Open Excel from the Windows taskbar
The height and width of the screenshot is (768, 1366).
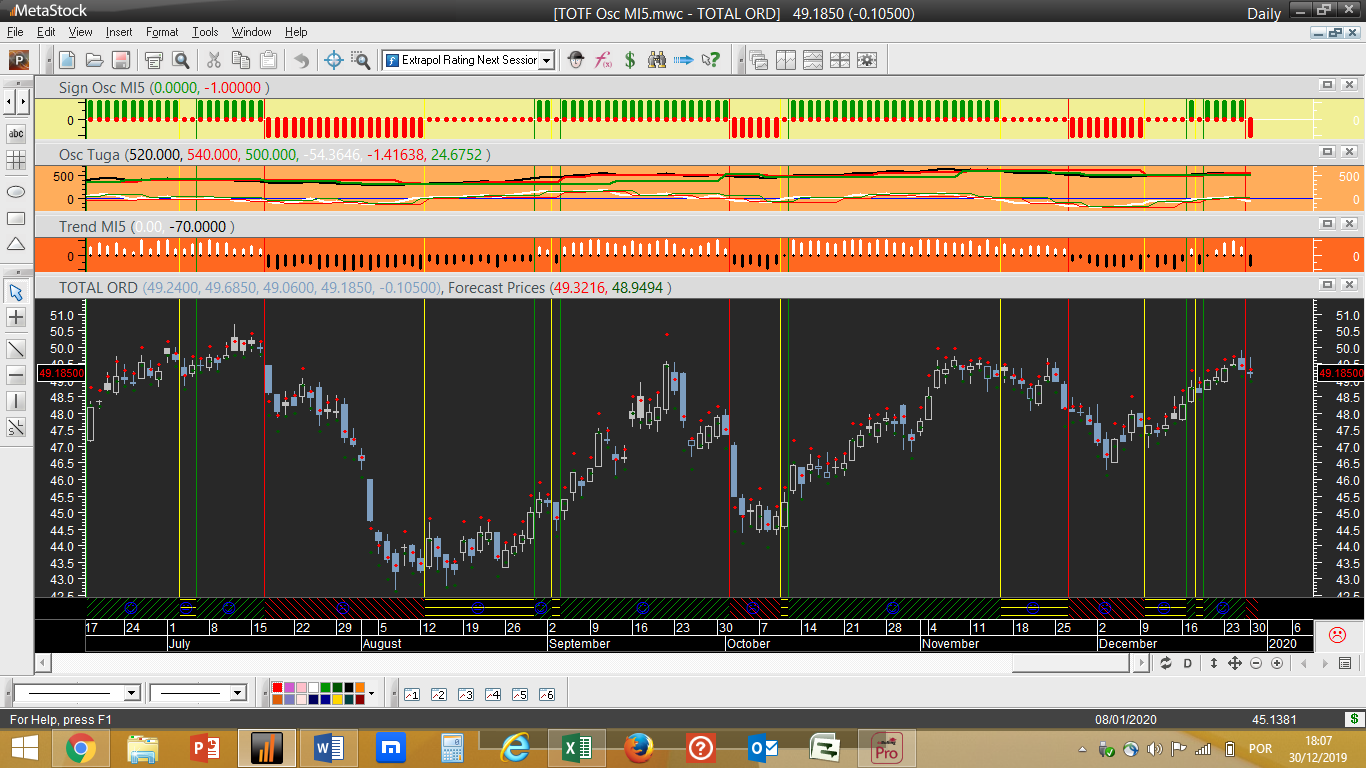click(577, 748)
